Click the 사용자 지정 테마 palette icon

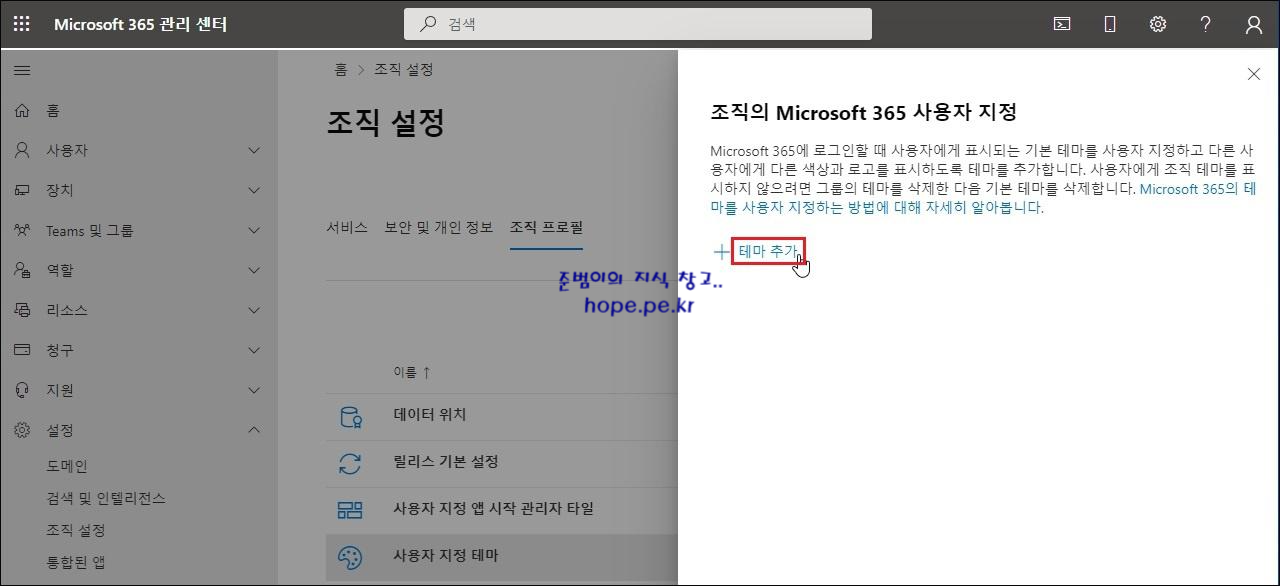tap(350, 557)
